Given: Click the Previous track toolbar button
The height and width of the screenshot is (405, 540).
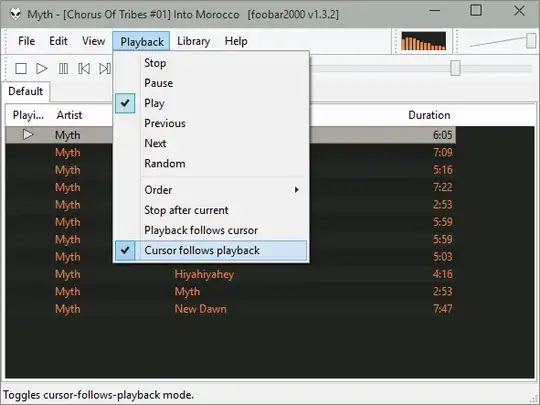Looking at the screenshot, I should tap(84, 69).
